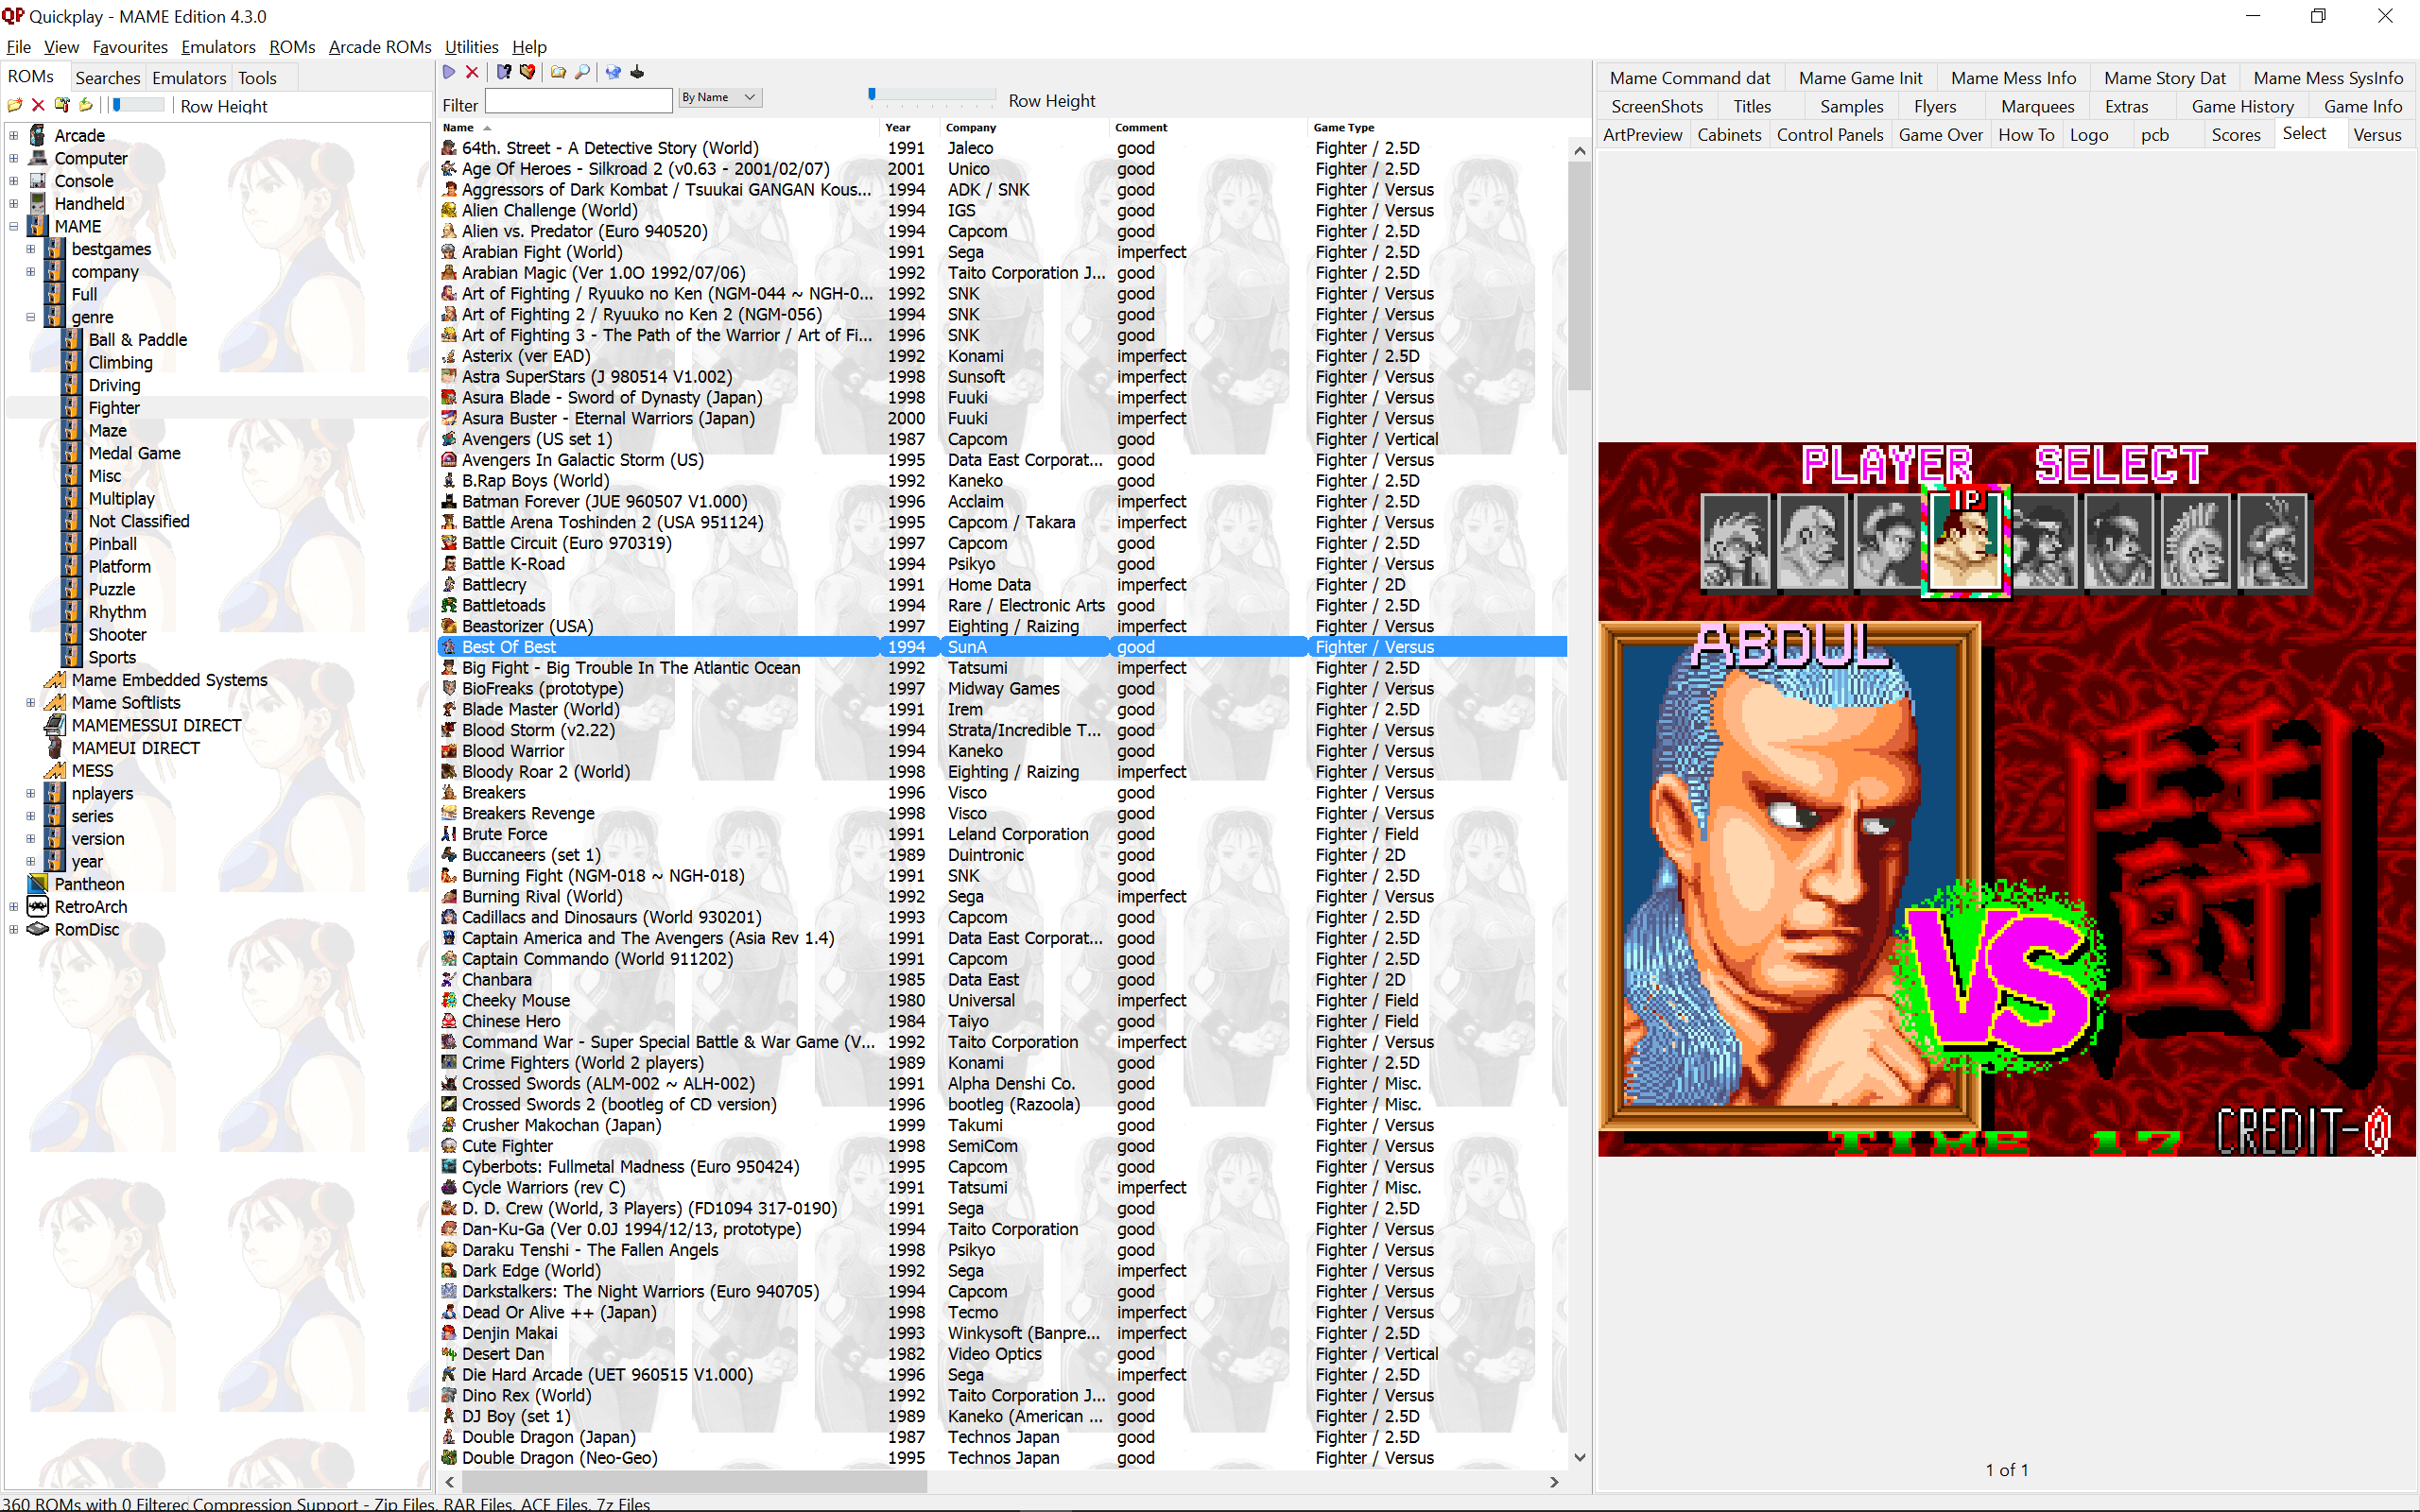The width and height of the screenshot is (2420, 1512).
Task: Click the magnifying glass search icon
Action: coord(583,72)
